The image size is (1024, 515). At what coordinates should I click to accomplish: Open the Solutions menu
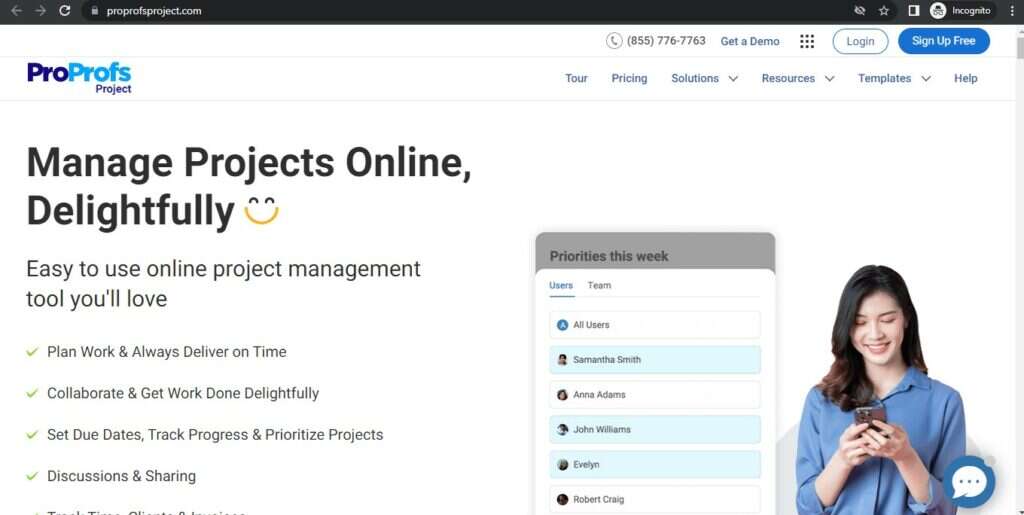[x=695, y=78]
